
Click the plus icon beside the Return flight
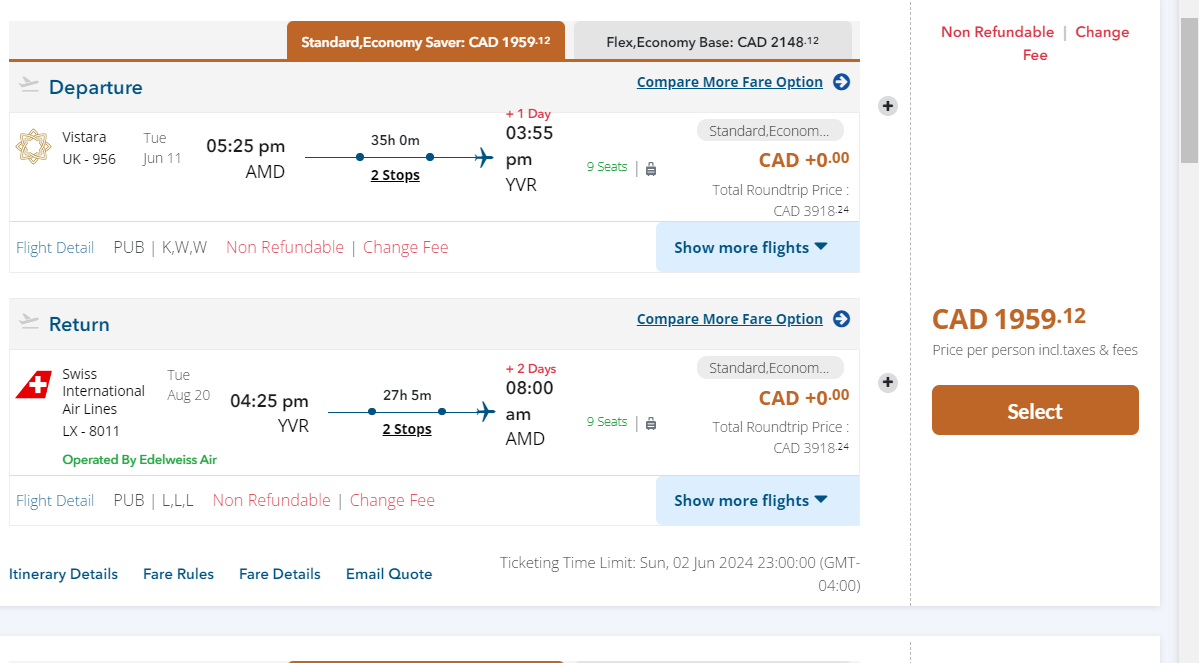point(887,382)
